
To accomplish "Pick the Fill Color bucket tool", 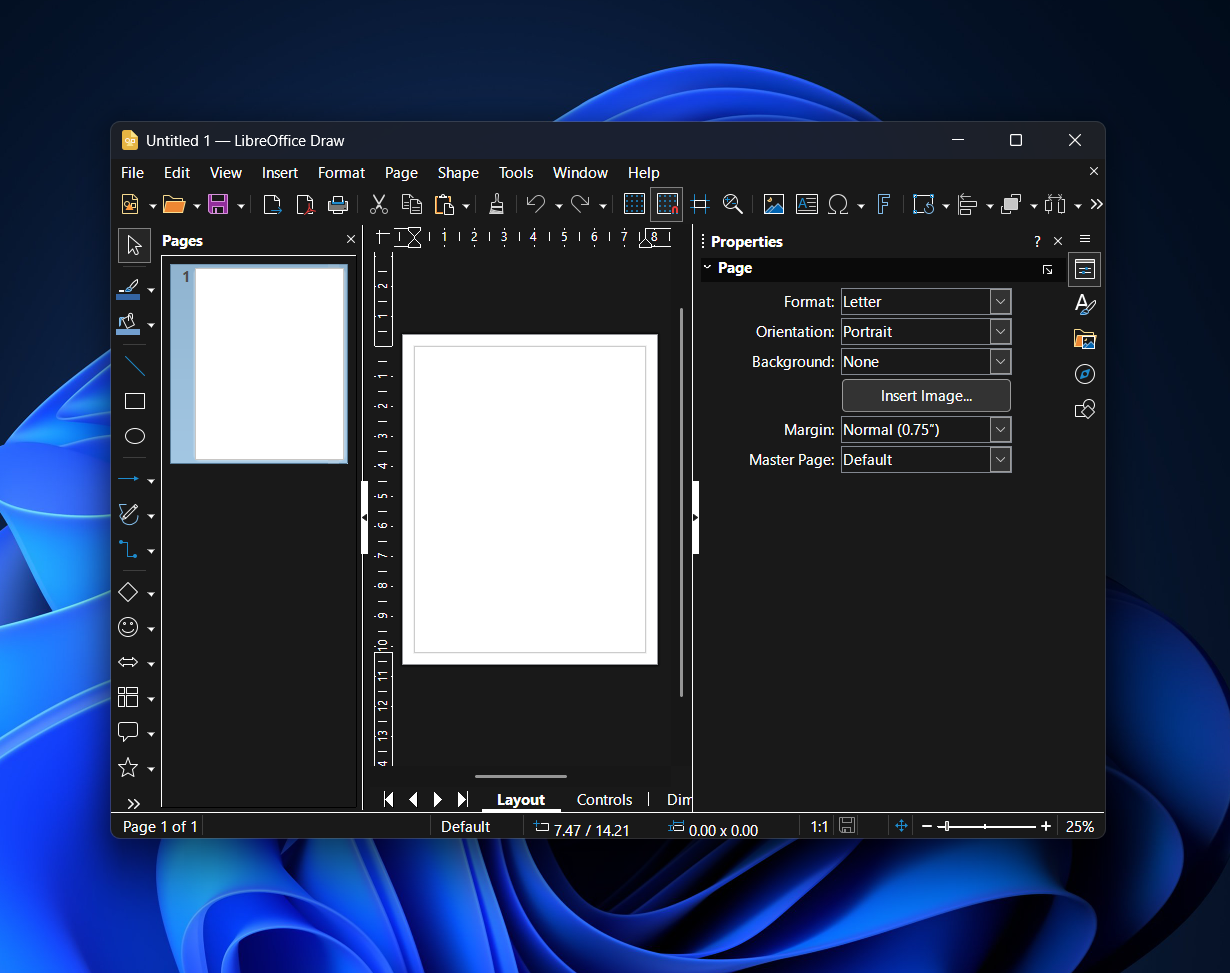I will [x=129, y=324].
